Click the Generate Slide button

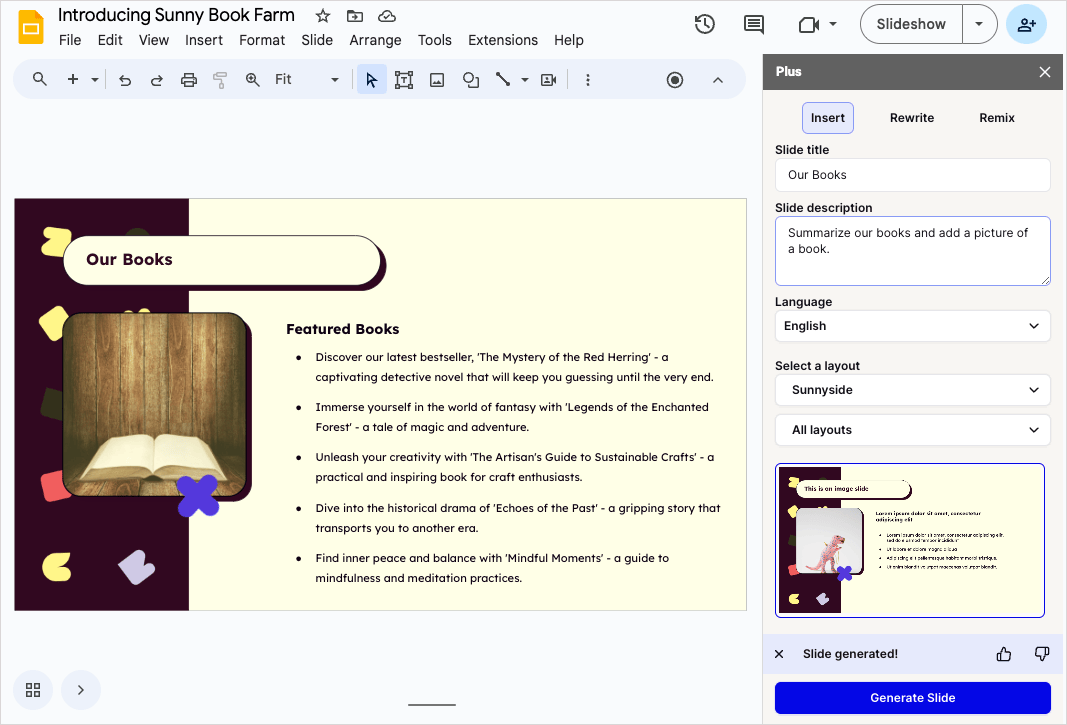[x=912, y=698]
